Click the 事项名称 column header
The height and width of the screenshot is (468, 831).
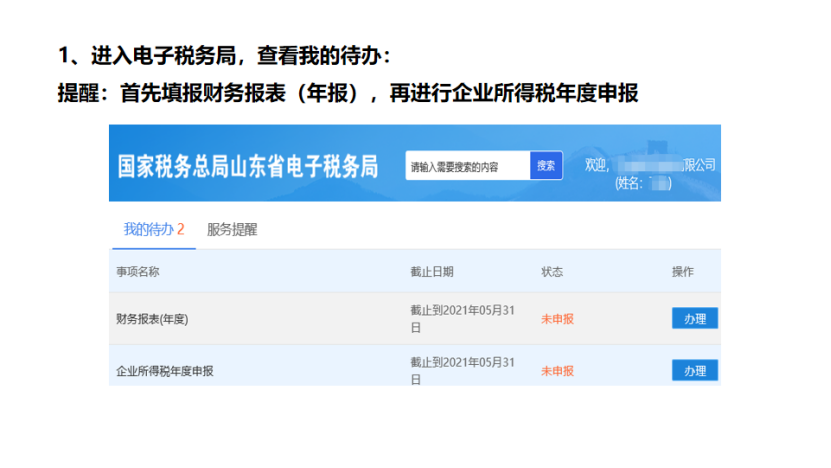click(x=138, y=272)
